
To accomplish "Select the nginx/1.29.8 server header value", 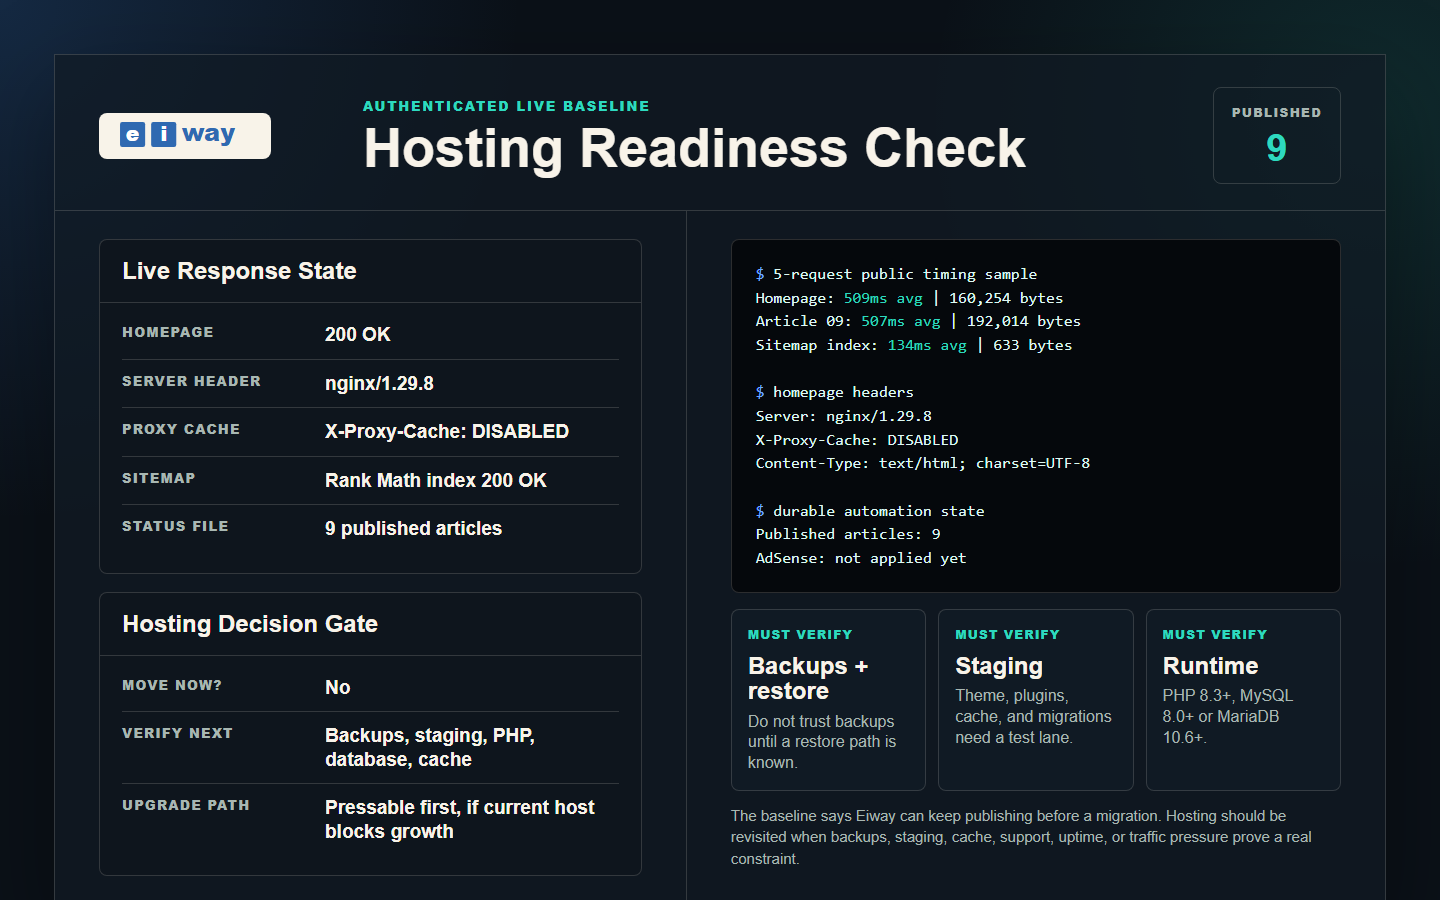I will (379, 383).
